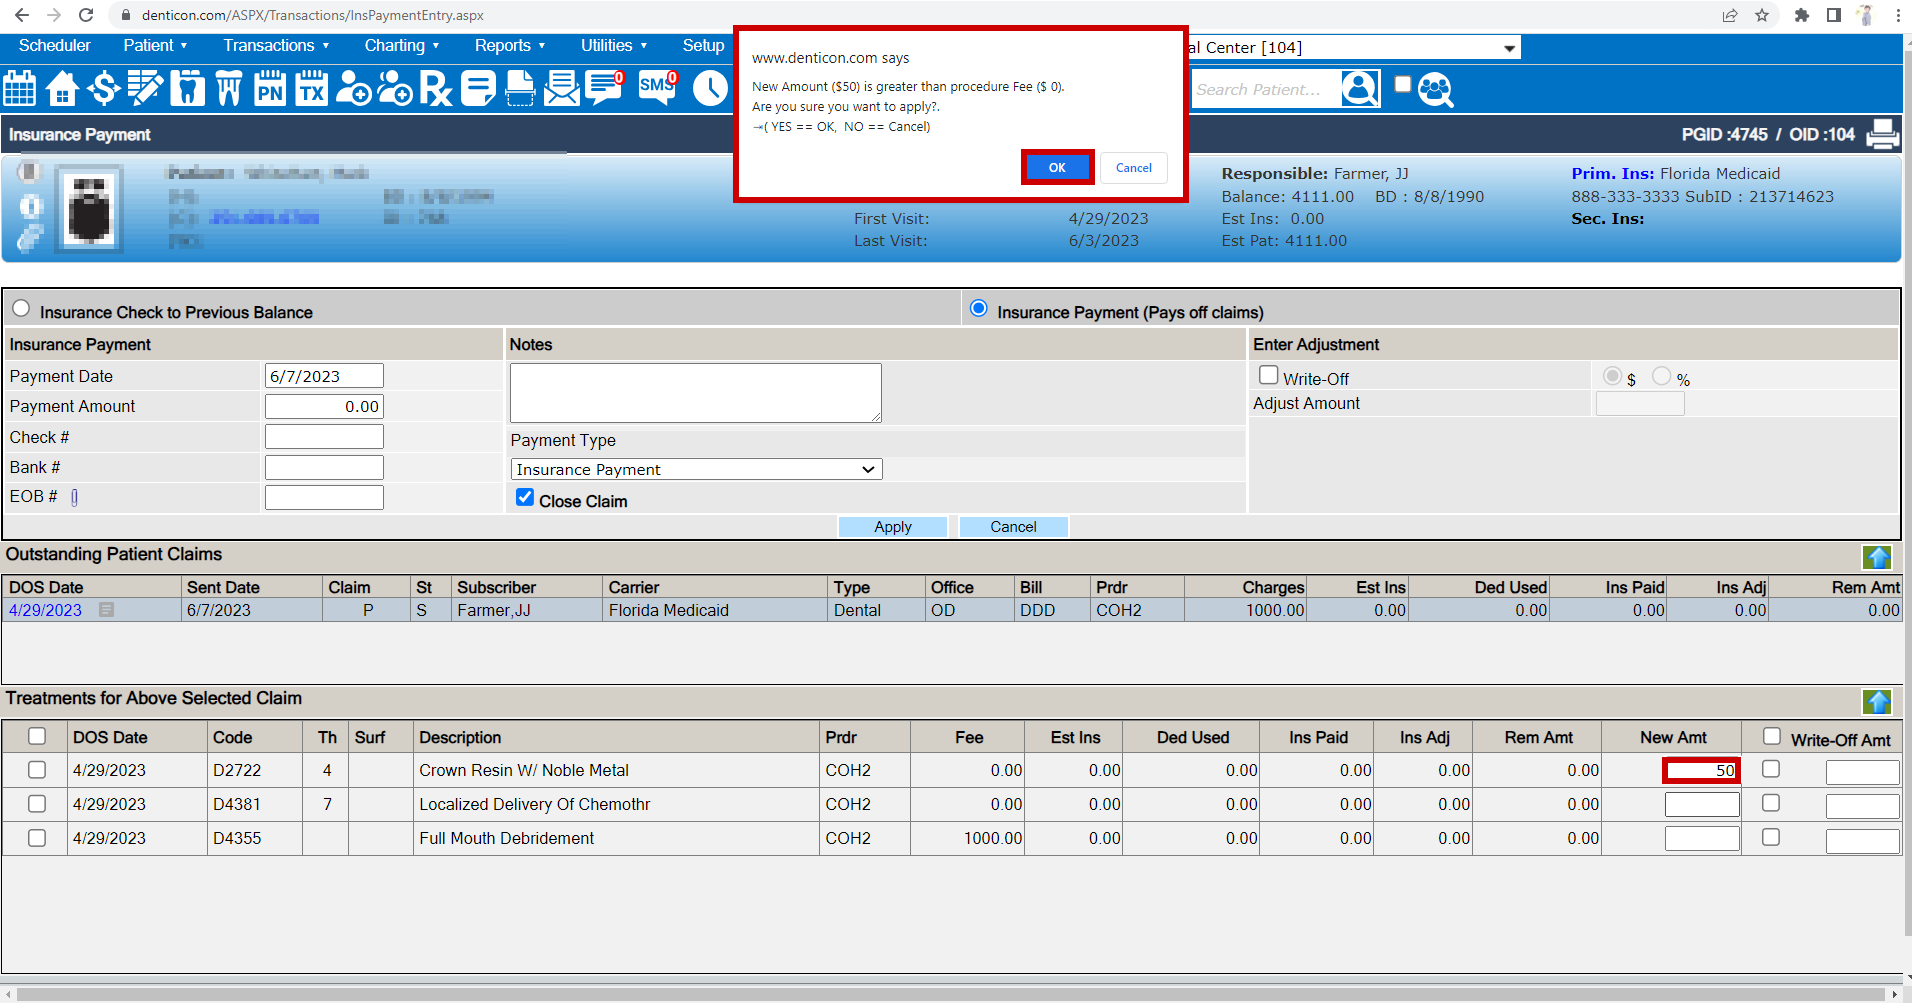Screen dimensions: 1912x1003
Task: Click the PN progress notes icon
Action: (270, 89)
